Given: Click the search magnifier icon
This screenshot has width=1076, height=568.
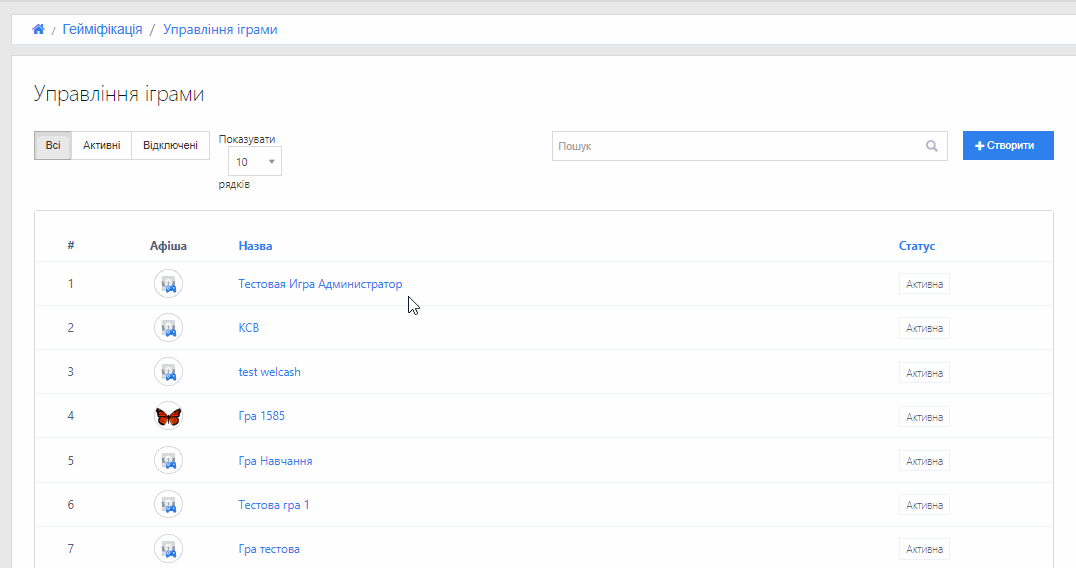Looking at the screenshot, I should (932, 146).
